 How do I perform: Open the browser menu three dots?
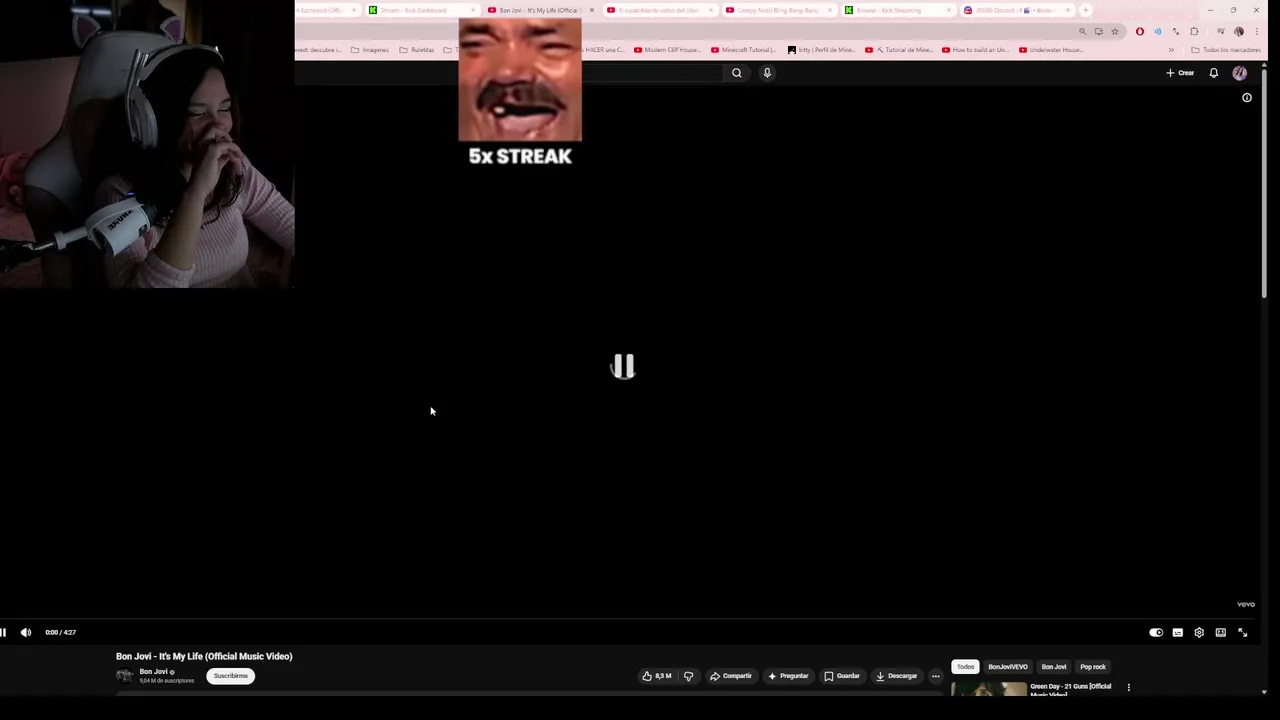[x=1257, y=31]
